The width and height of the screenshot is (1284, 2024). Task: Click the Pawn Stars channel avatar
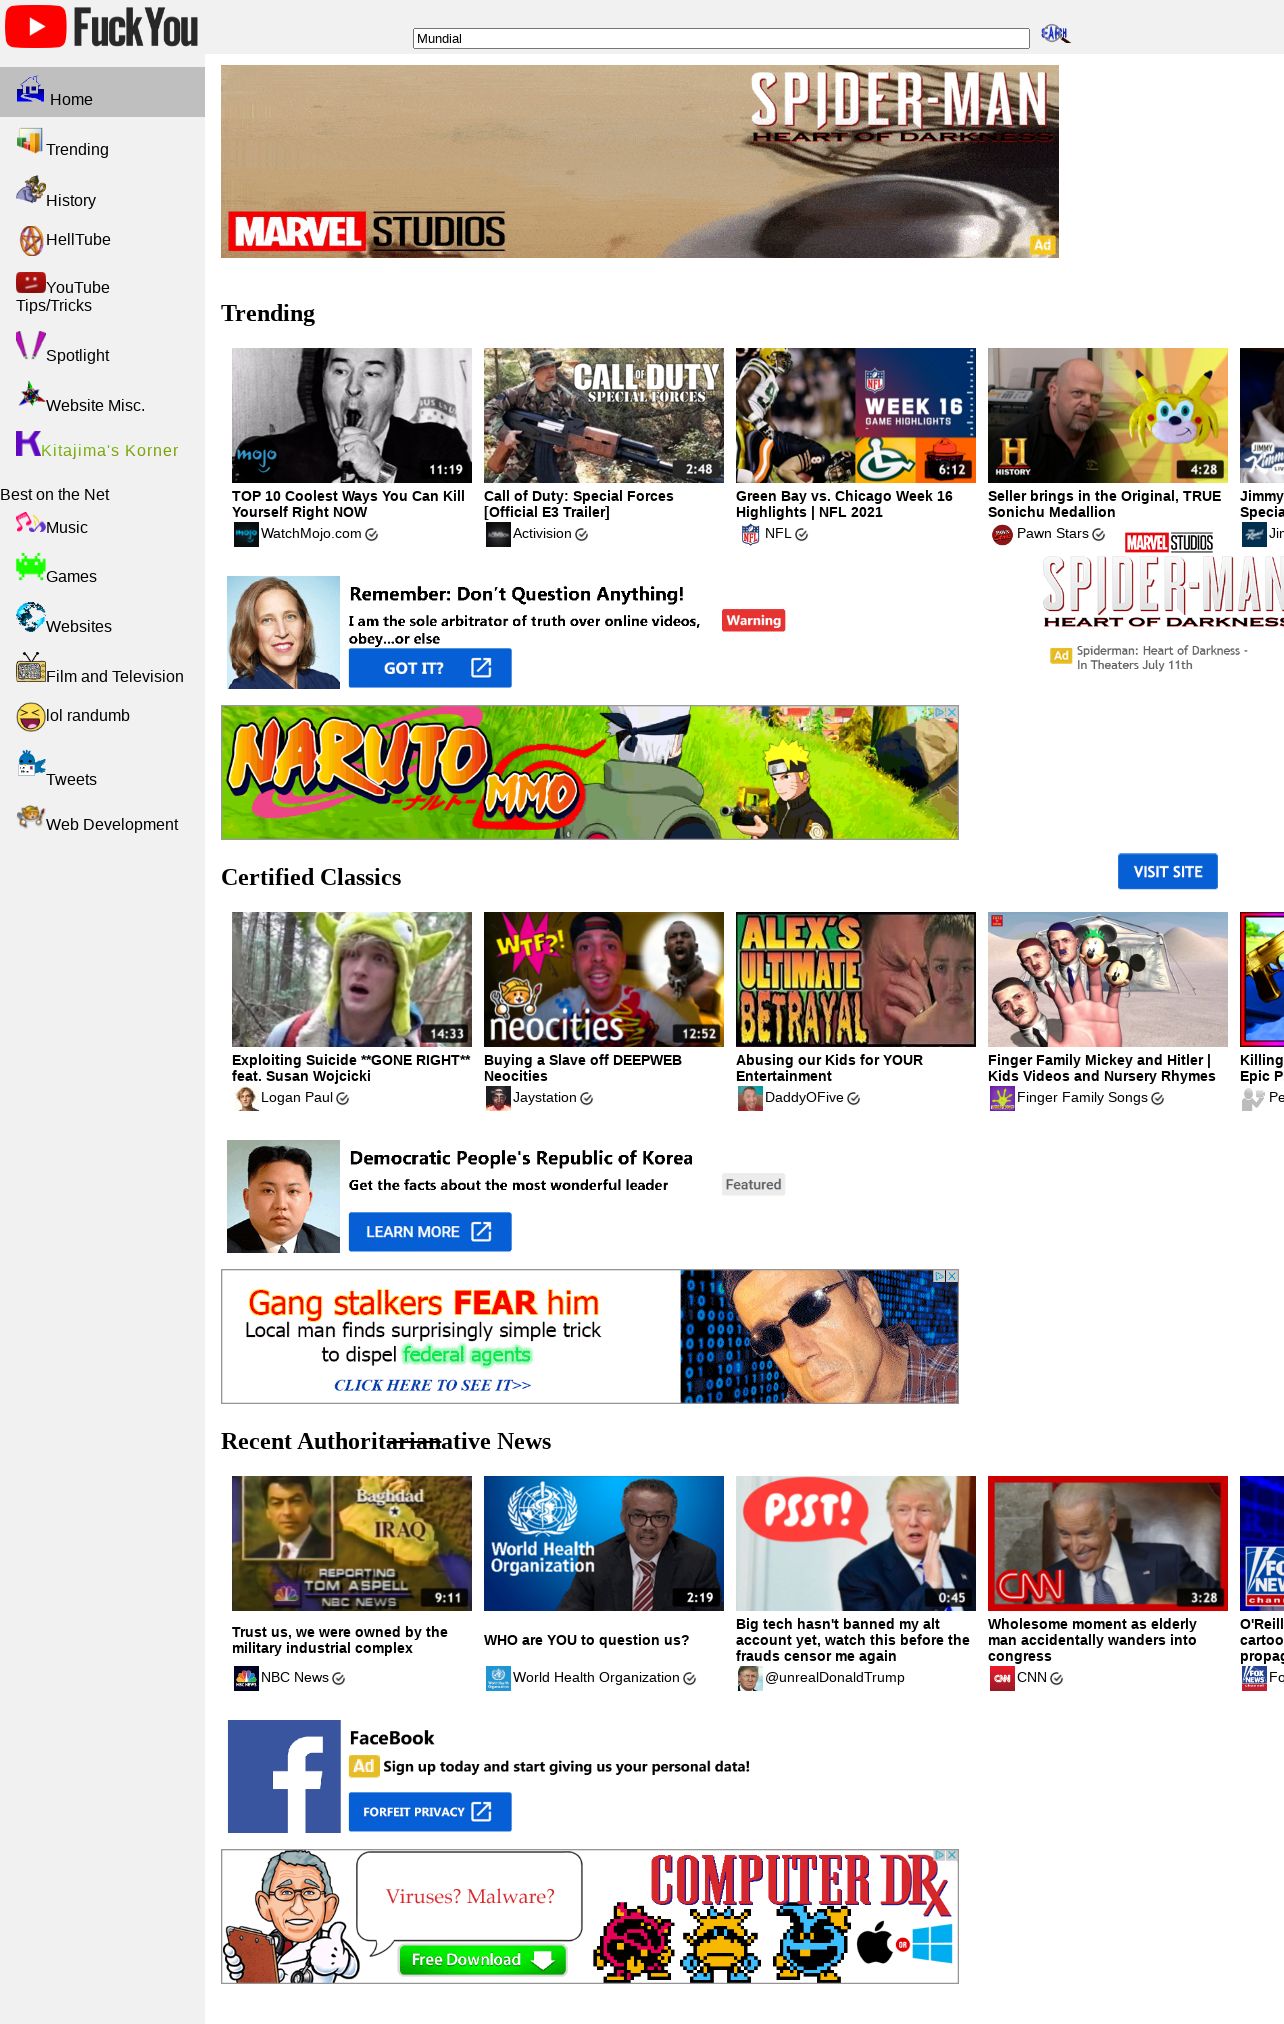pos(1002,535)
